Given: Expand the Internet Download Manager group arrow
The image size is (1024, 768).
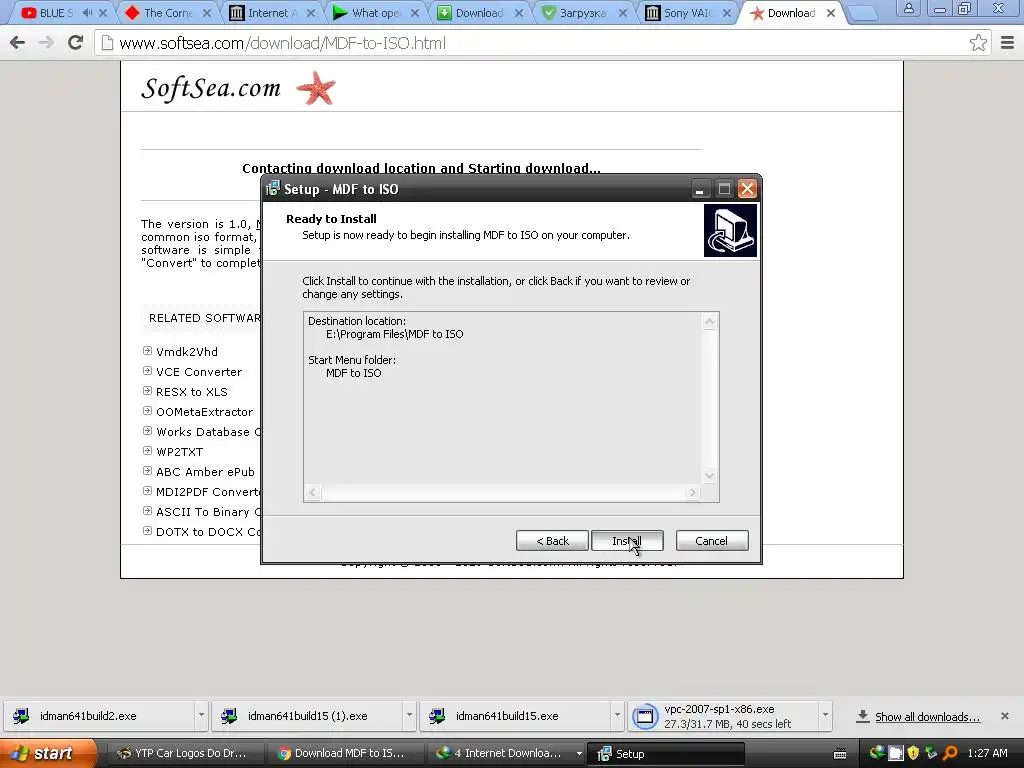Looking at the screenshot, I should [x=579, y=754].
